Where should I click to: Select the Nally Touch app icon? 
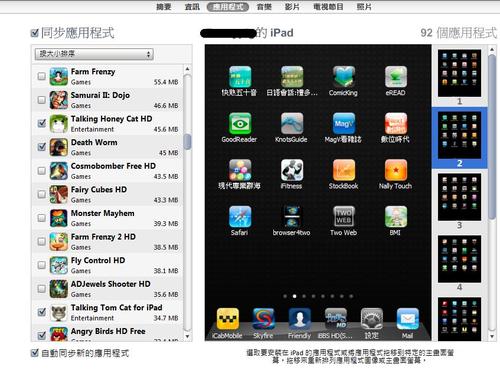pos(396,170)
